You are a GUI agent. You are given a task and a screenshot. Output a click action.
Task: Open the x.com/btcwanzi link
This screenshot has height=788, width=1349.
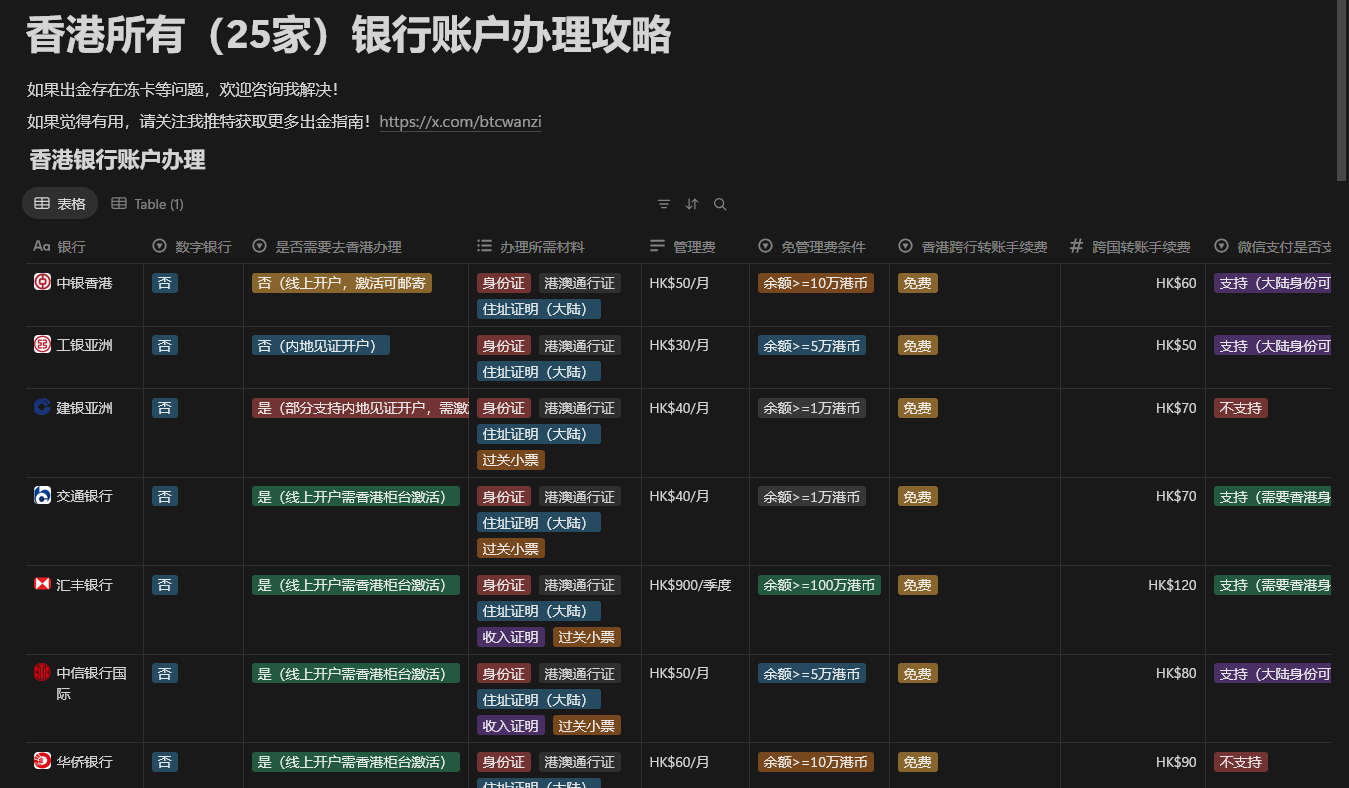[x=461, y=122]
